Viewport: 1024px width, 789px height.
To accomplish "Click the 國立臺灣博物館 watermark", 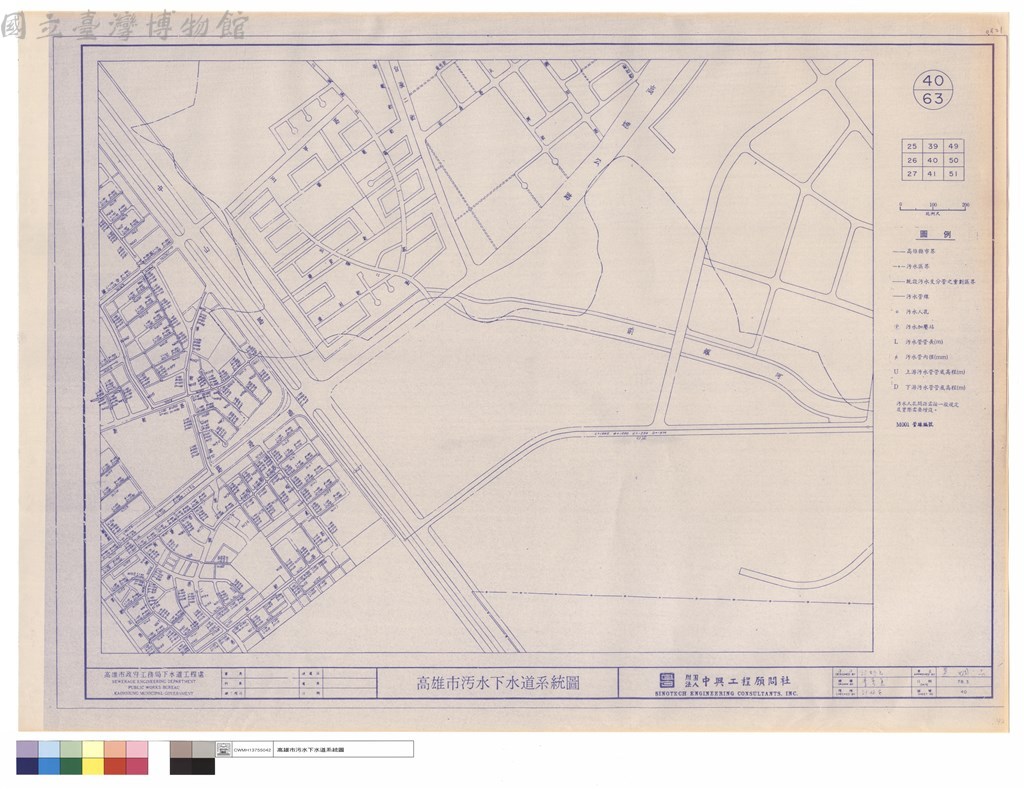I will 124,26.
